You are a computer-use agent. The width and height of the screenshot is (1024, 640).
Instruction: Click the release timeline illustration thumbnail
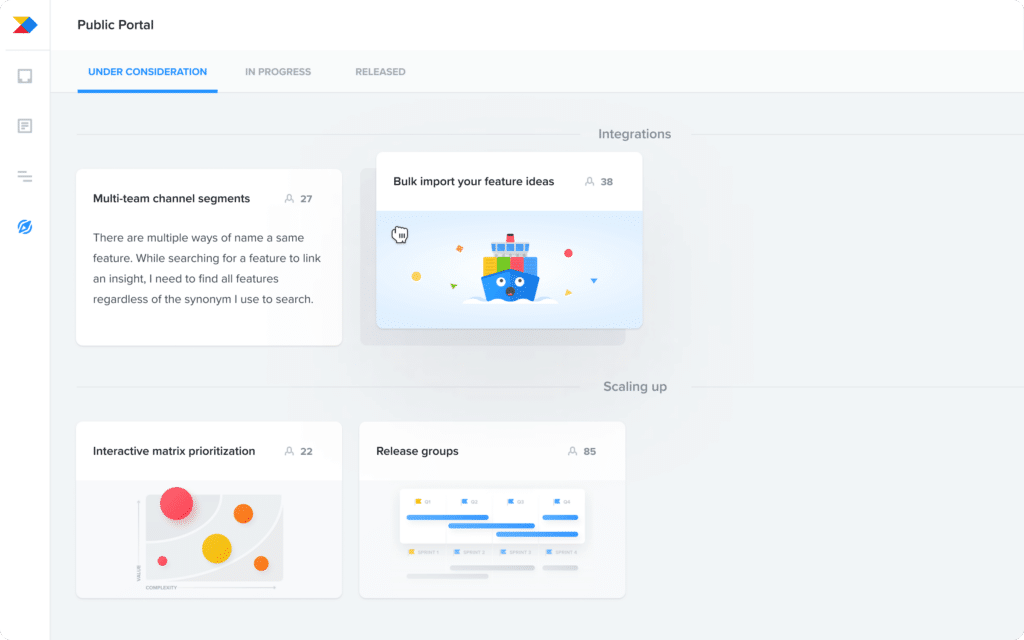point(492,539)
